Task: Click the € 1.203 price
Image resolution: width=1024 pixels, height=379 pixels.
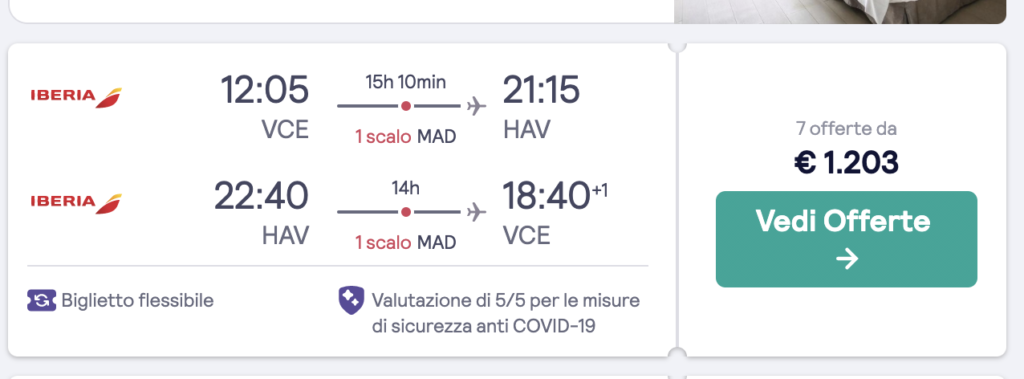Action: 846,163
